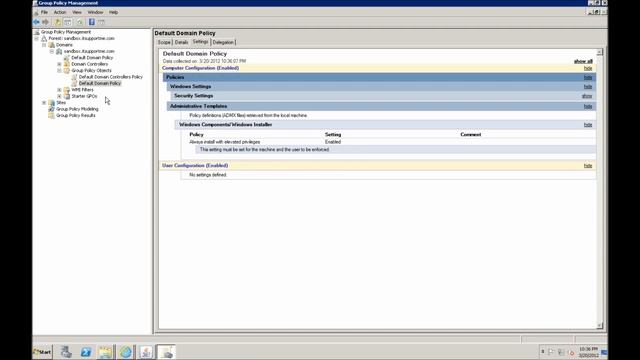Screen dimensions: 640x360
Task: Click the Starter GPOs folder icon
Action: (x=67, y=96)
